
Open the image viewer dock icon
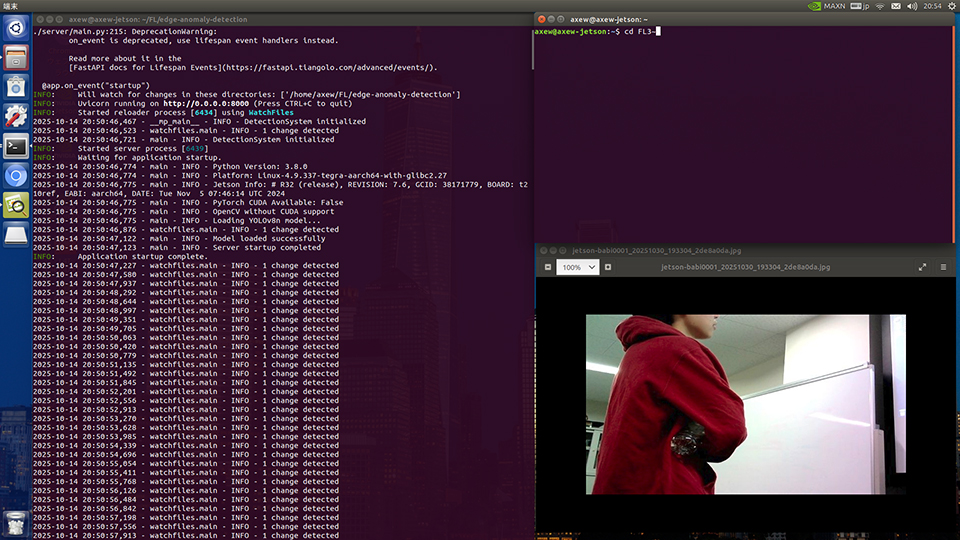pyautogui.click(x=15, y=206)
